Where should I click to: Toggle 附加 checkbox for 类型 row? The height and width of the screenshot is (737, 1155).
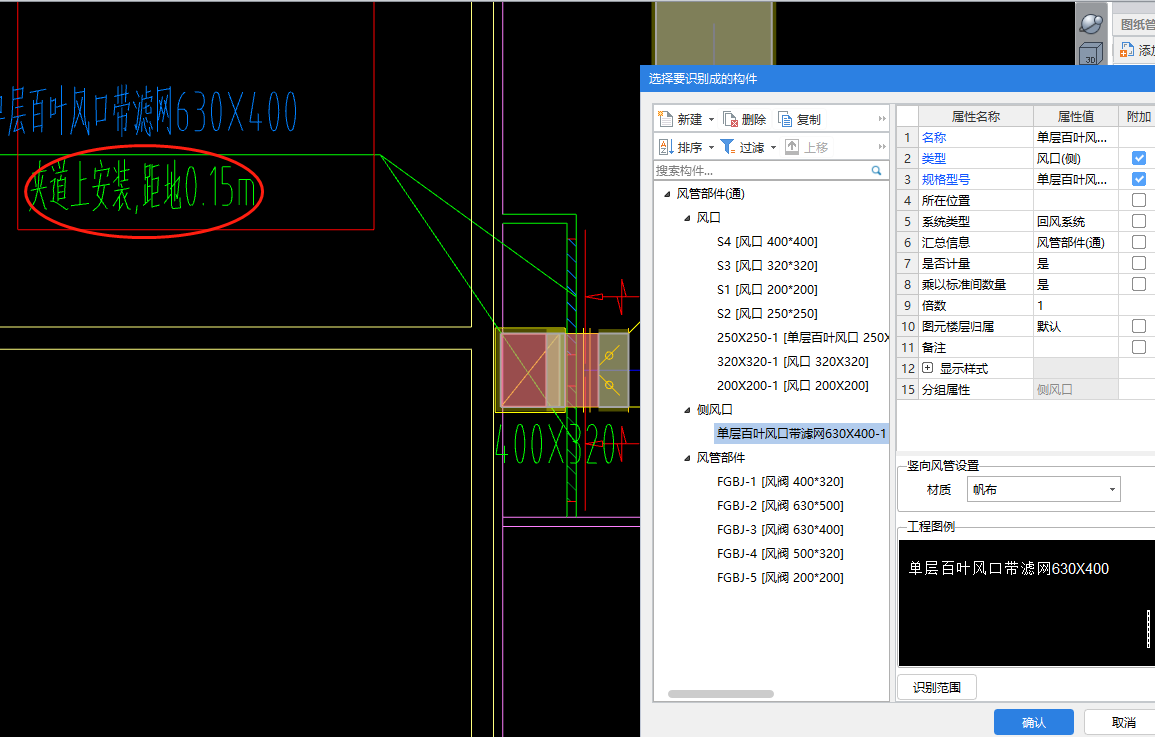point(1139,158)
